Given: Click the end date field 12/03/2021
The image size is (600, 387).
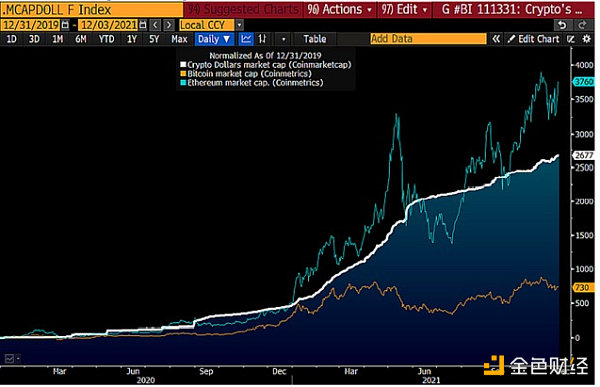Looking at the screenshot, I should [x=109, y=25].
